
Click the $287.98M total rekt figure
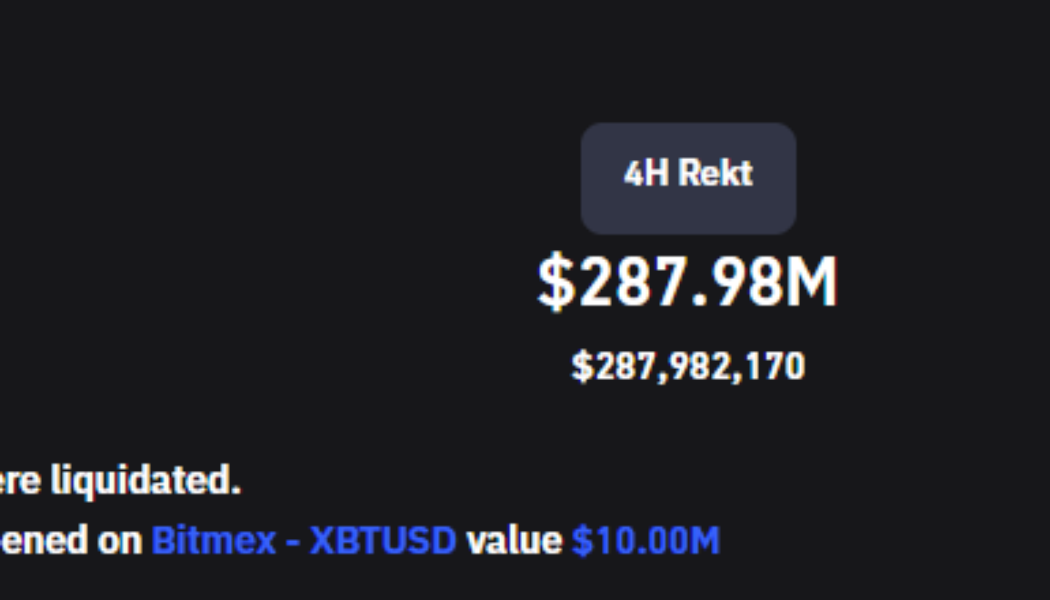(688, 281)
